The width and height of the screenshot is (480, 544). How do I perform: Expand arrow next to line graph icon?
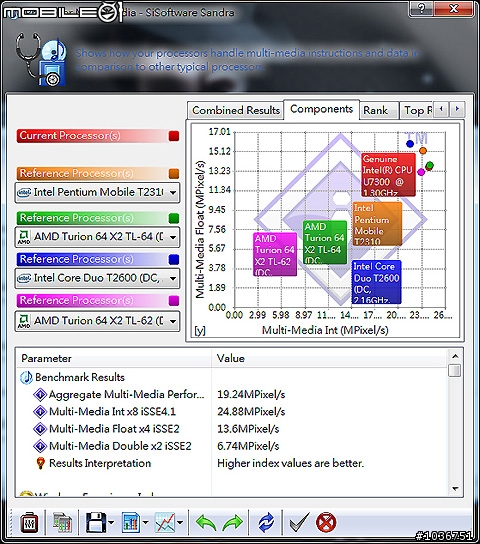click(180, 522)
